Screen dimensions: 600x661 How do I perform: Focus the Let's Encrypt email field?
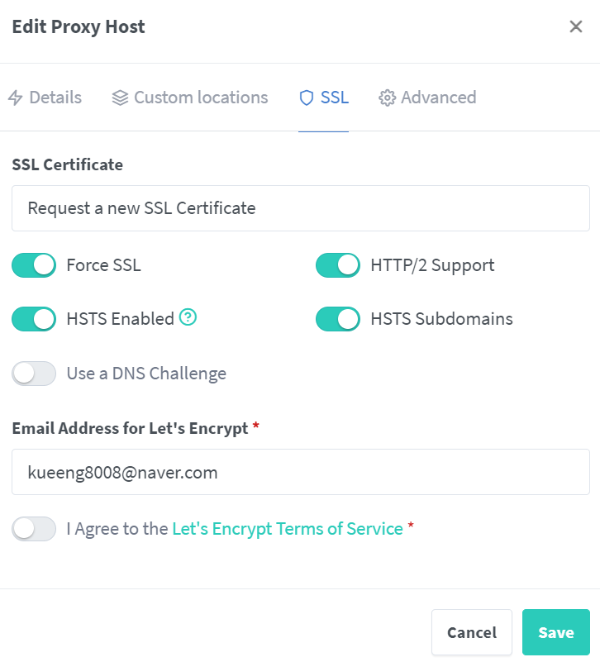(300, 472)
